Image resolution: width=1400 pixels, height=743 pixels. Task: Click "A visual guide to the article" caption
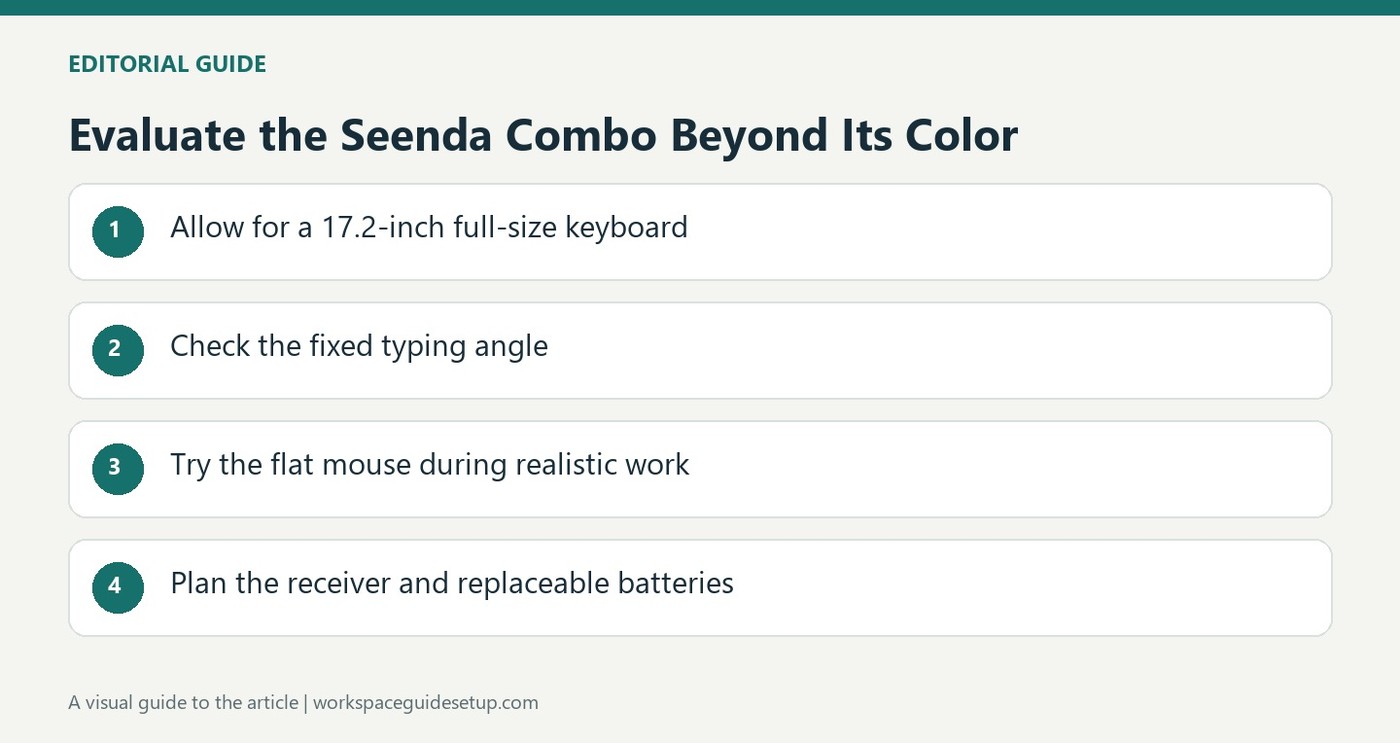183,702
